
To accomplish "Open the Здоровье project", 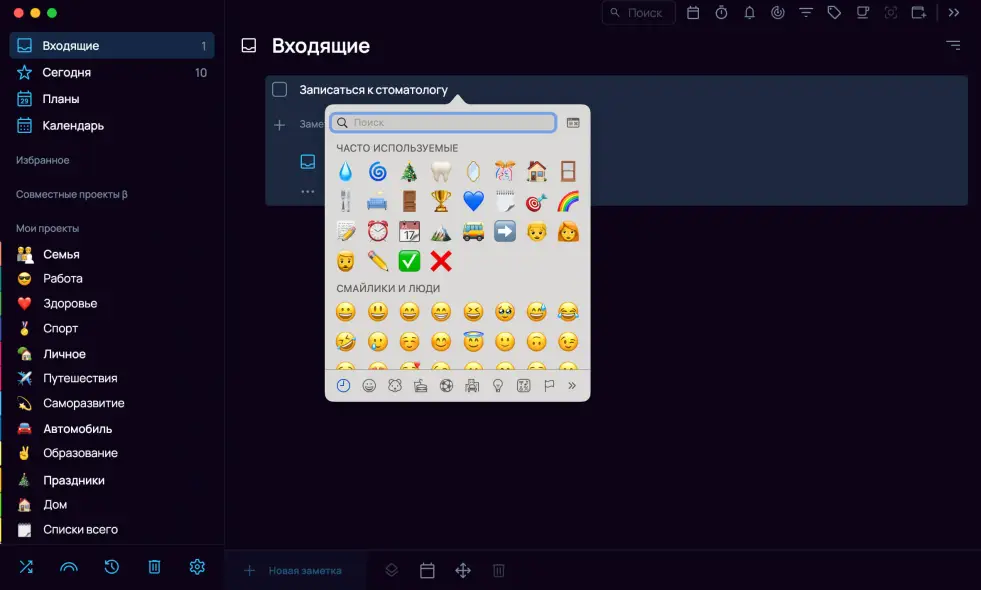I will [70, 304].
